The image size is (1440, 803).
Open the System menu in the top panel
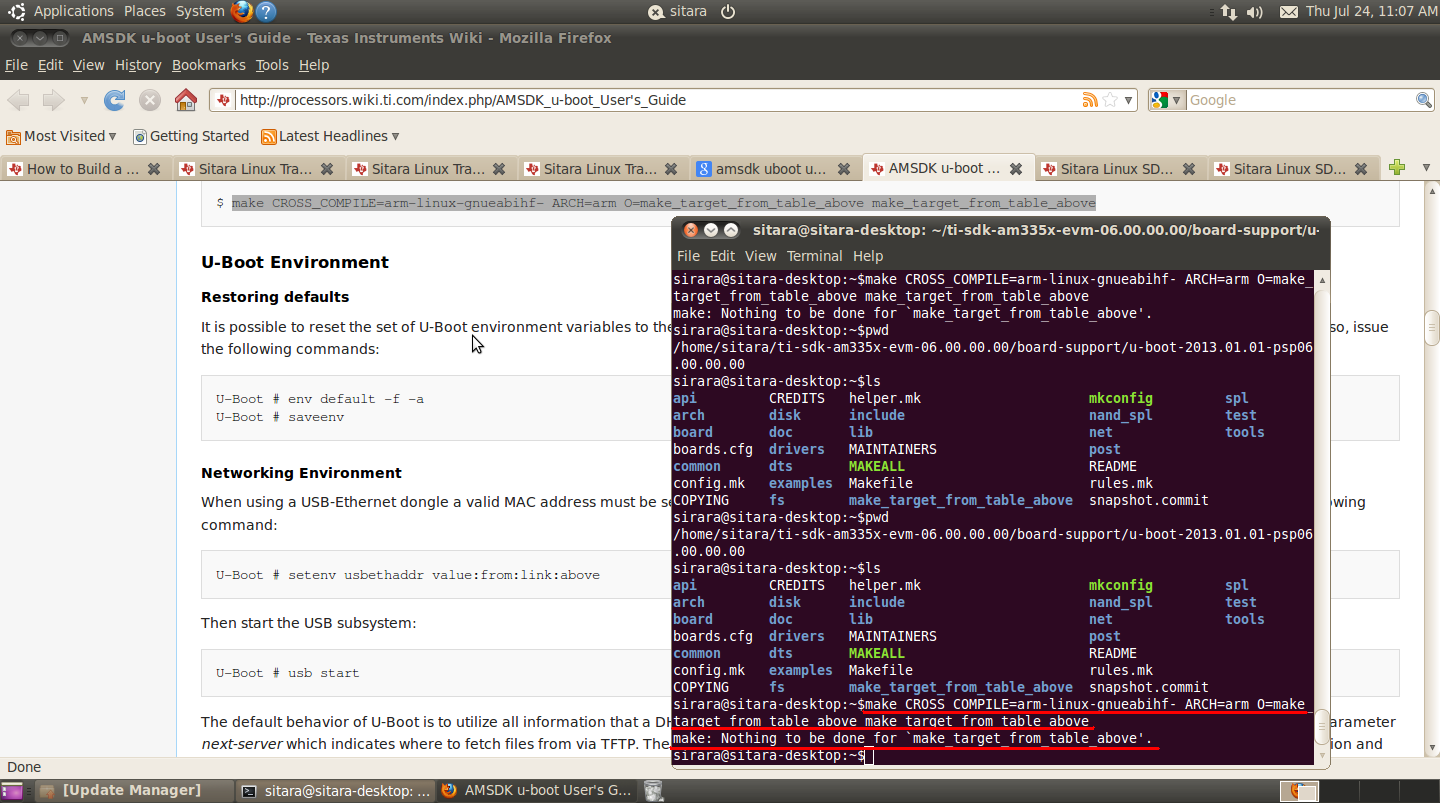200,11
